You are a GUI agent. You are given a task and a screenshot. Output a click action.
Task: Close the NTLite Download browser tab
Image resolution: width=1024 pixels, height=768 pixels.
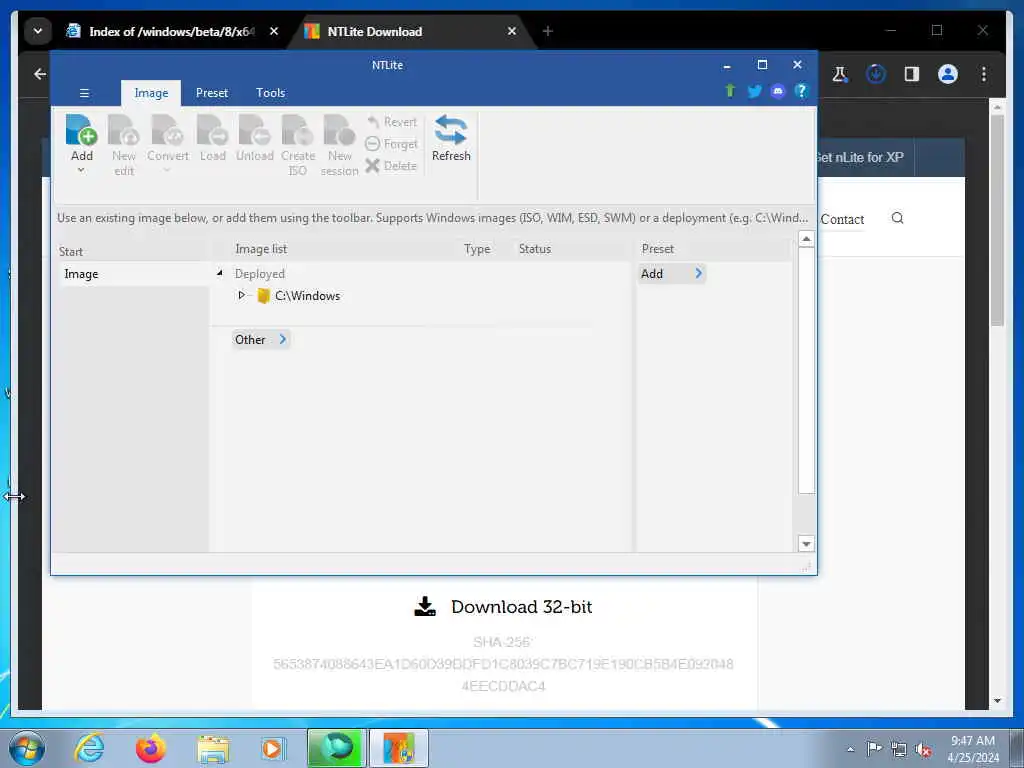point(512,31)
